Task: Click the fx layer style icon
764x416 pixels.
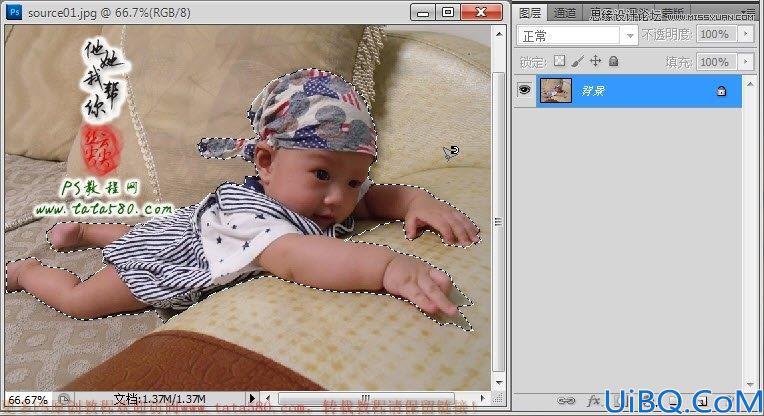Action: coord(593,401)
